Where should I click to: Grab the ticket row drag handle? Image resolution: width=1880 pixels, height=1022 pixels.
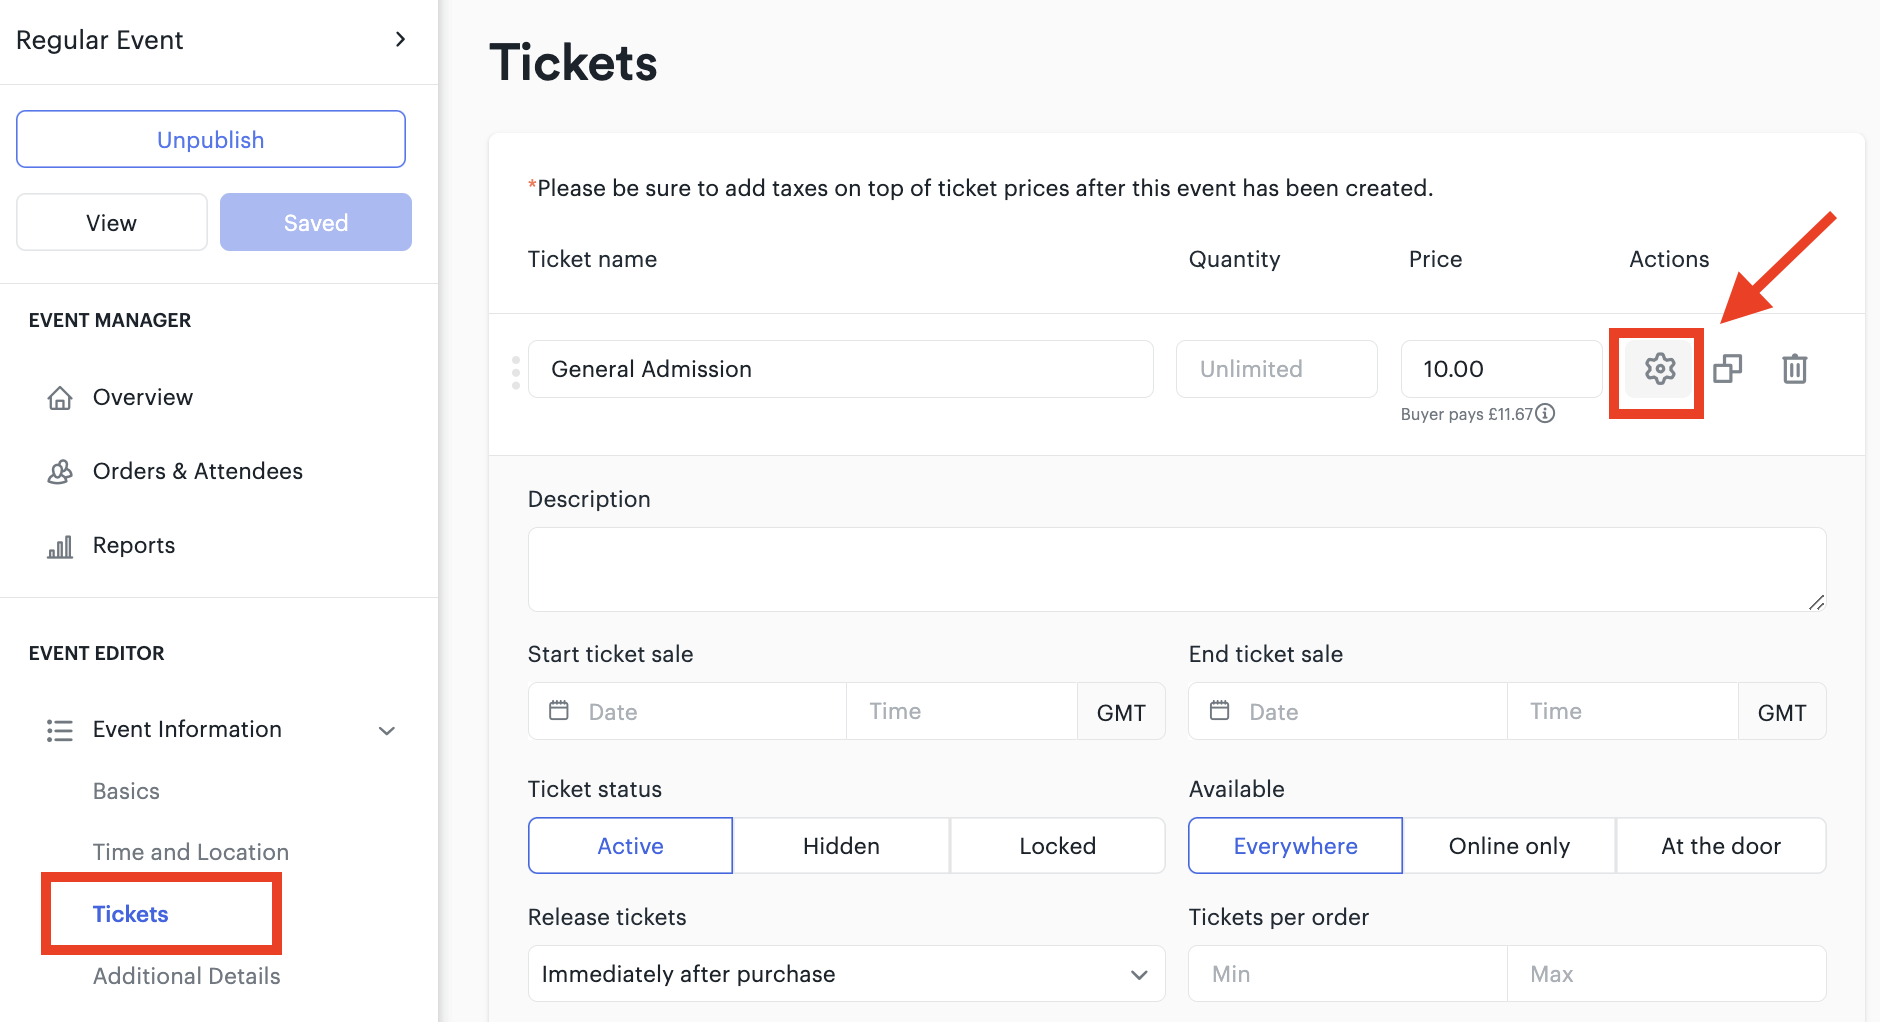[x=516, y=372]
